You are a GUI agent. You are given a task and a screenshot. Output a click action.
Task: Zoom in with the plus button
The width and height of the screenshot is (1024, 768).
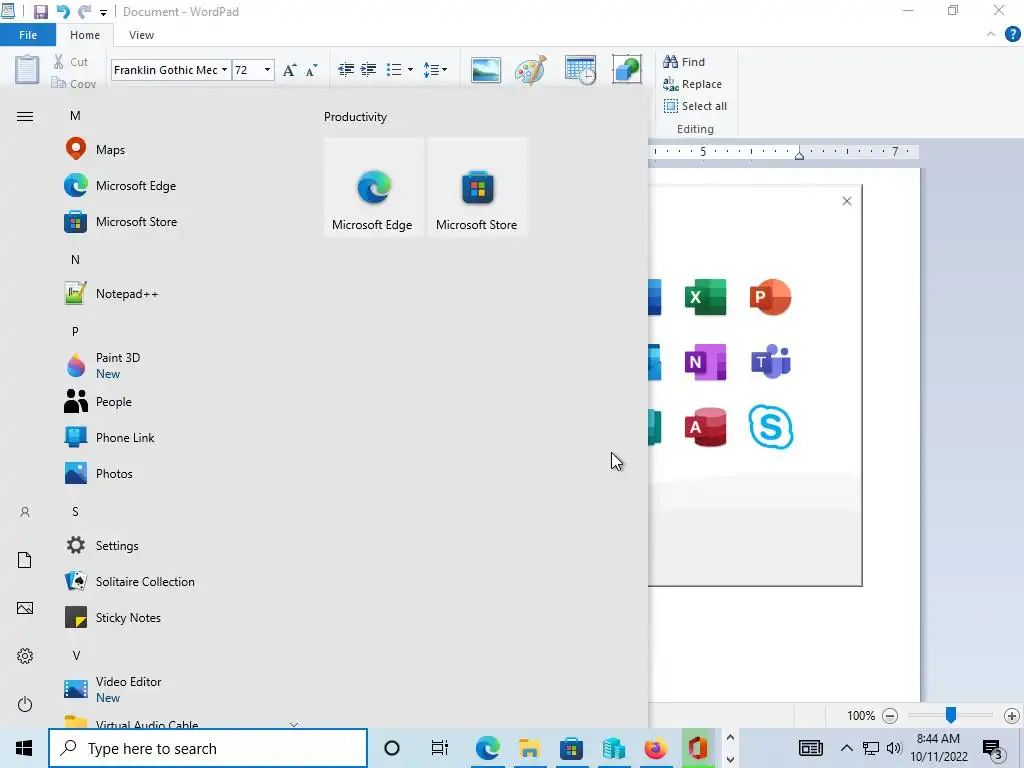click(1012, 716)
